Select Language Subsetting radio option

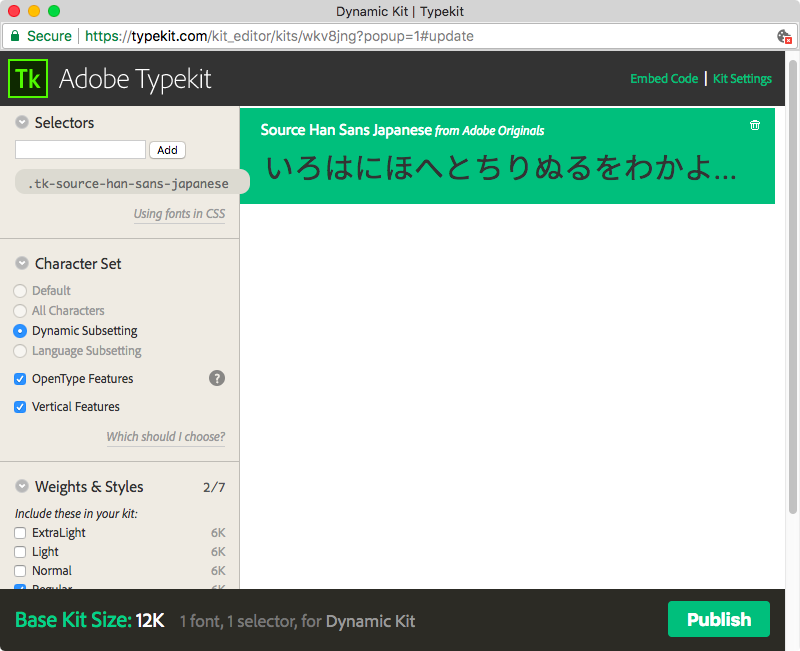coord(20,351)
